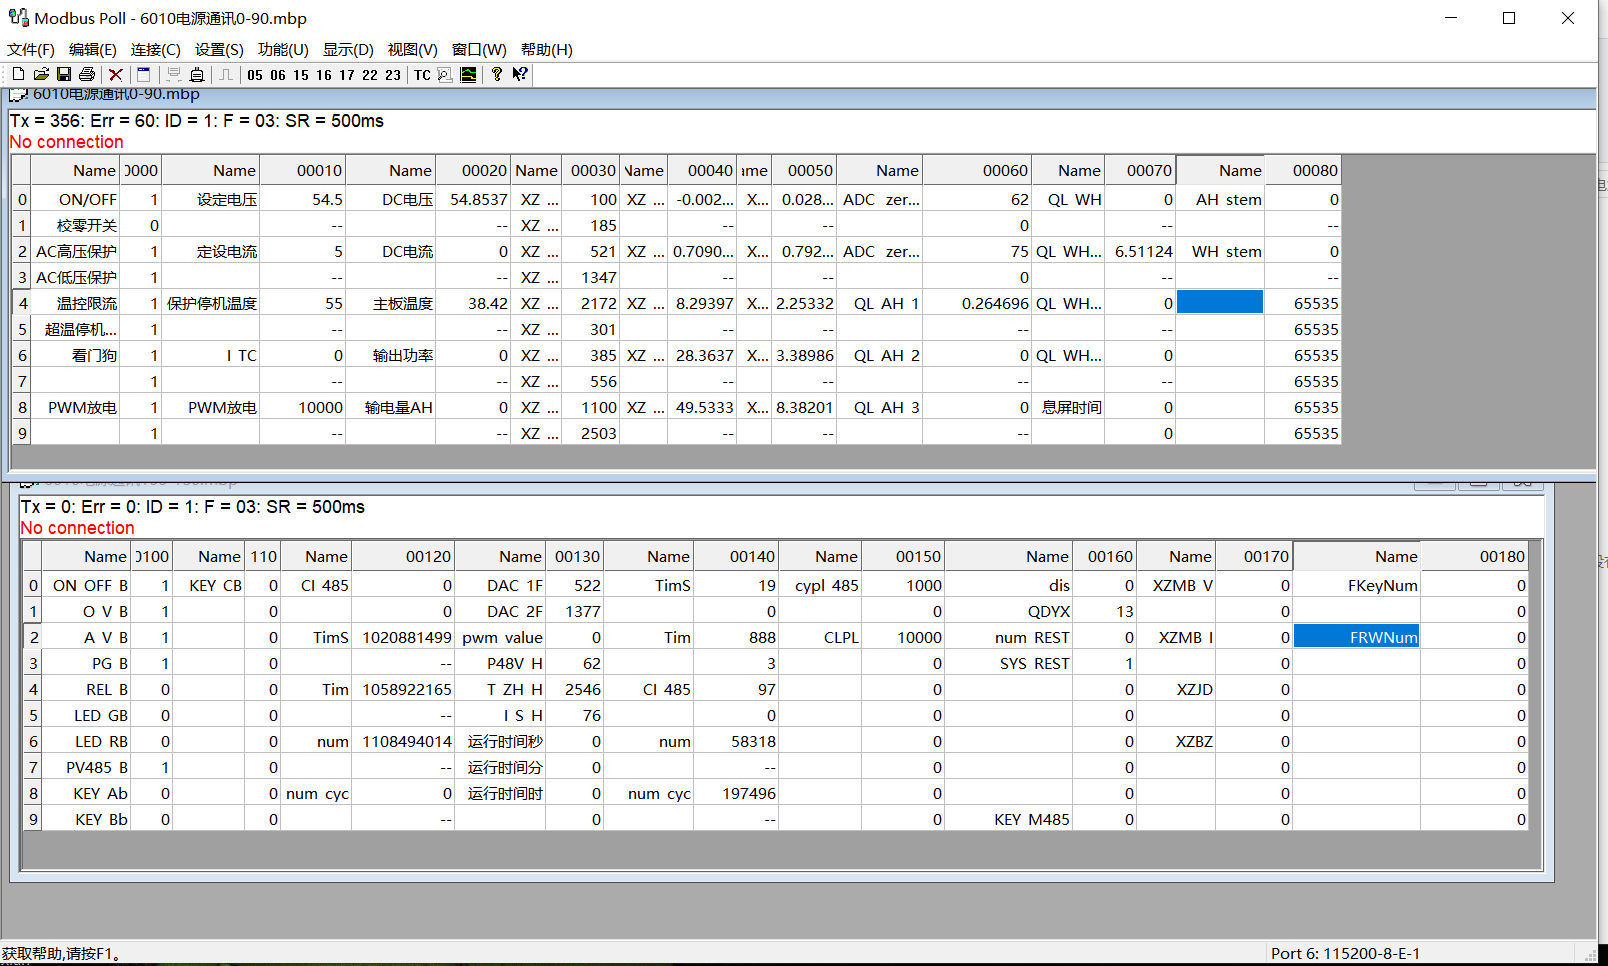The height and width of the screenshot is (966, 1608).
Task: Select the 6.51124 value cell
Action: pyautogui.click(x=1140, y=251)
